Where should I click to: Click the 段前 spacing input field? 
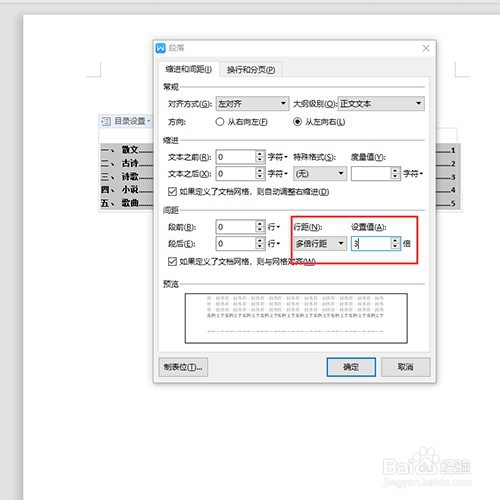(236, 227)
